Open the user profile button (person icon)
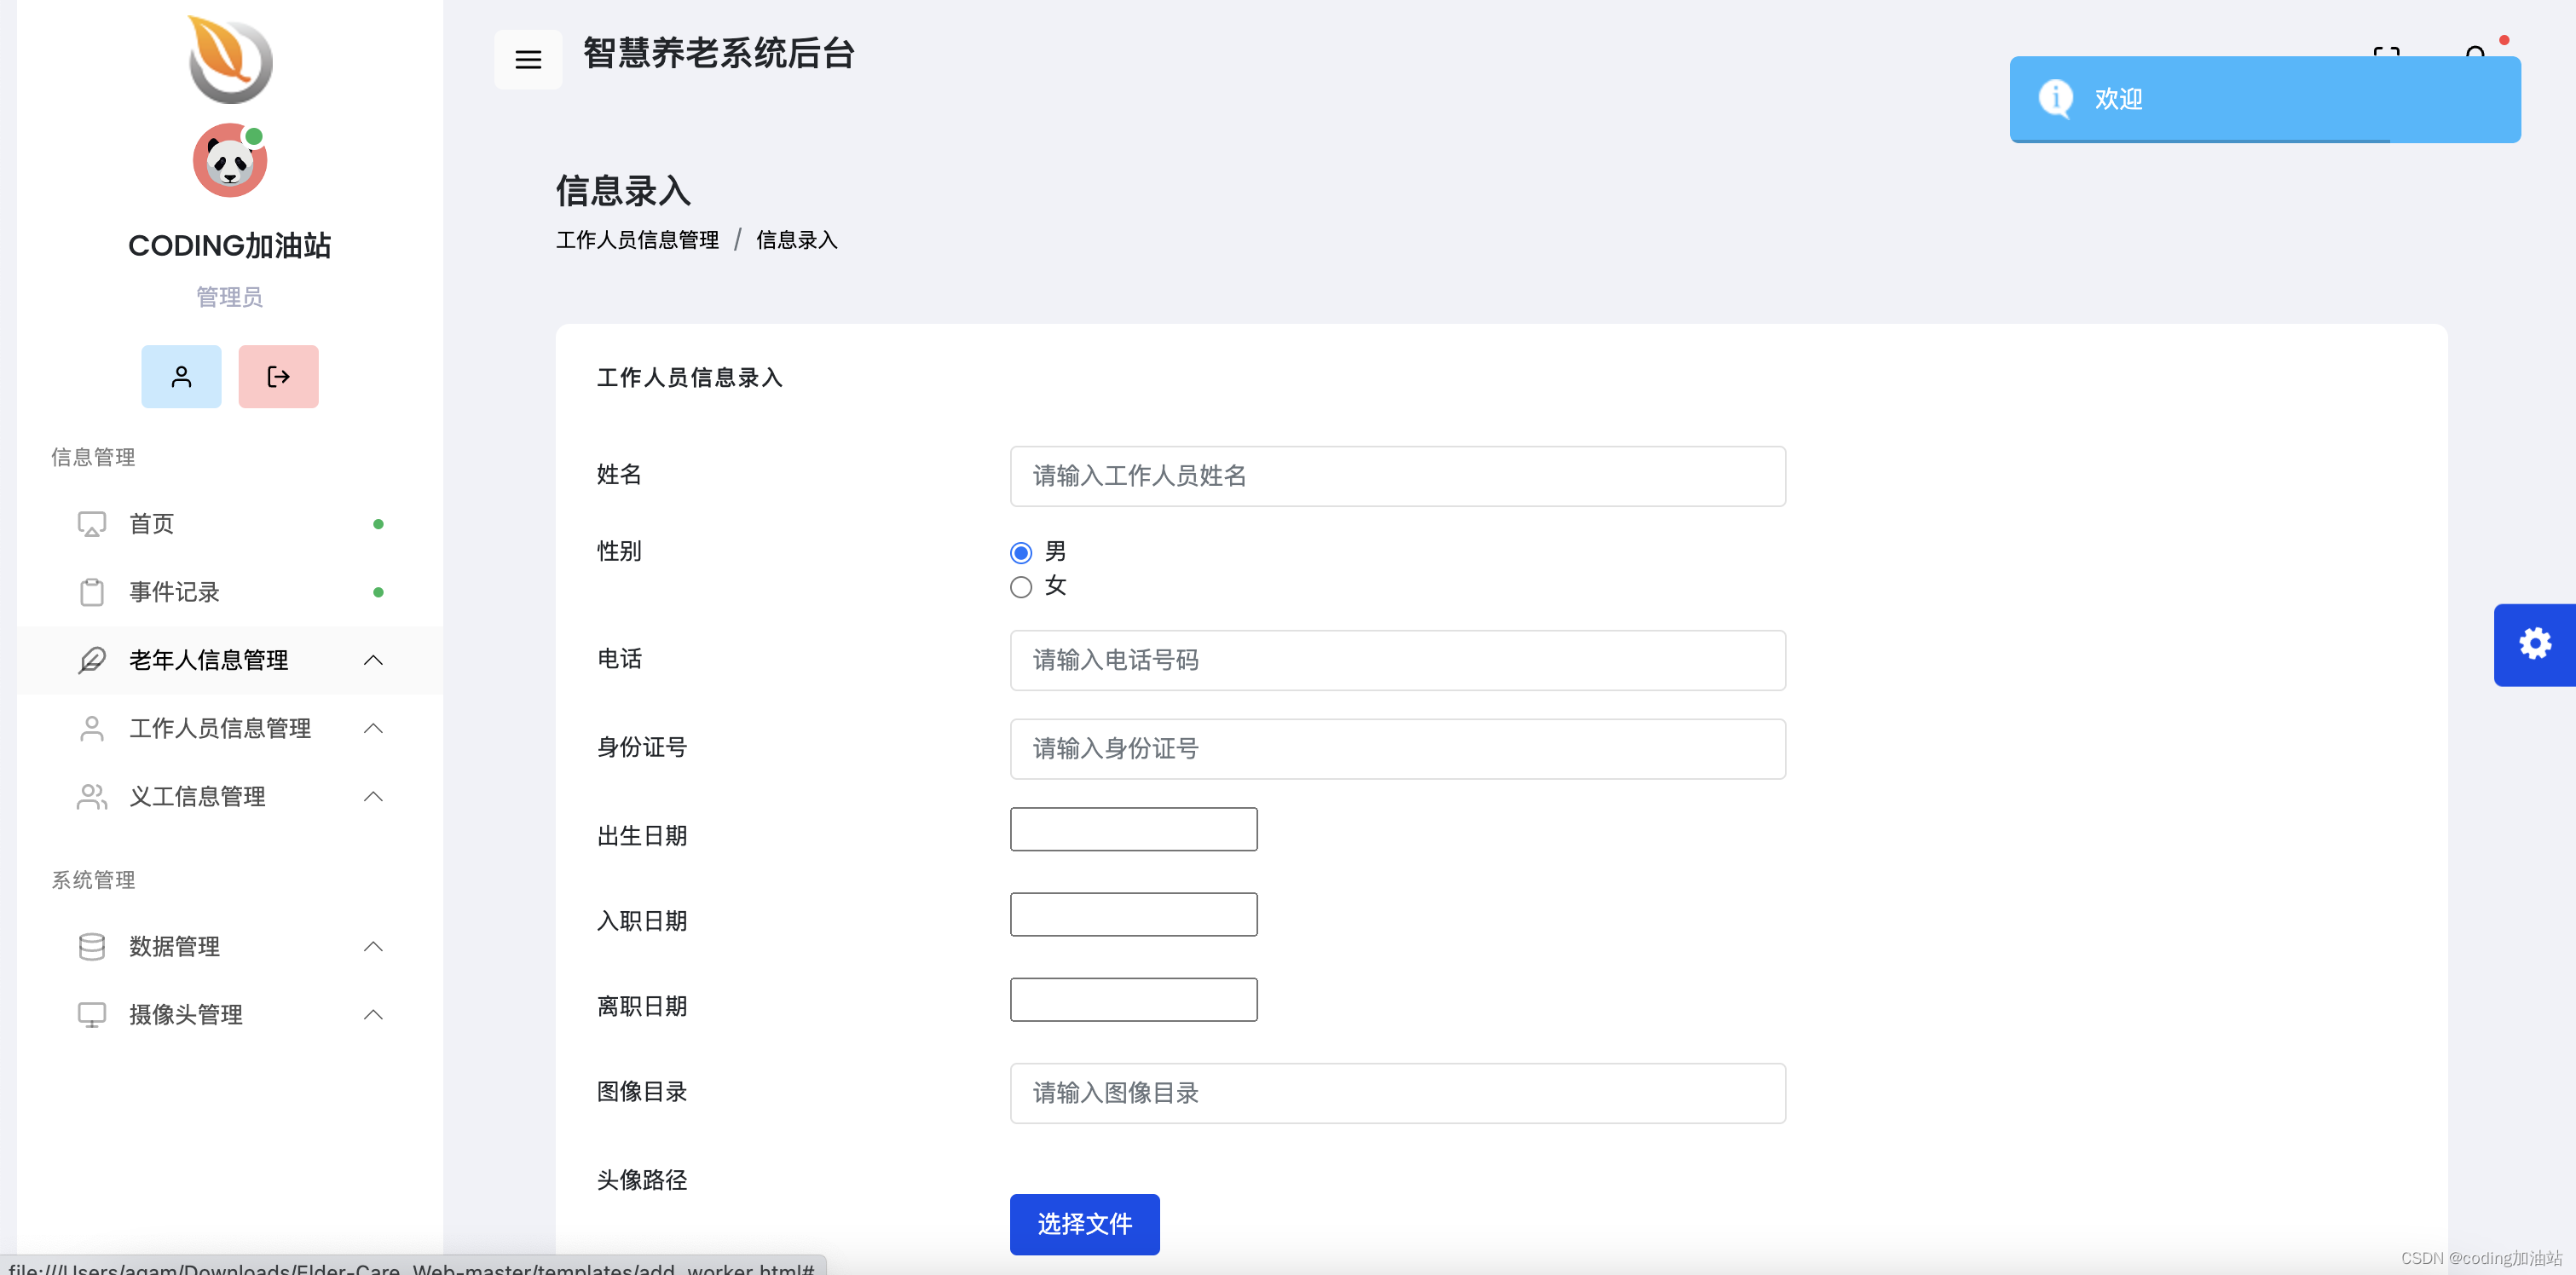 pyautogui.click(x=181, y=377)
